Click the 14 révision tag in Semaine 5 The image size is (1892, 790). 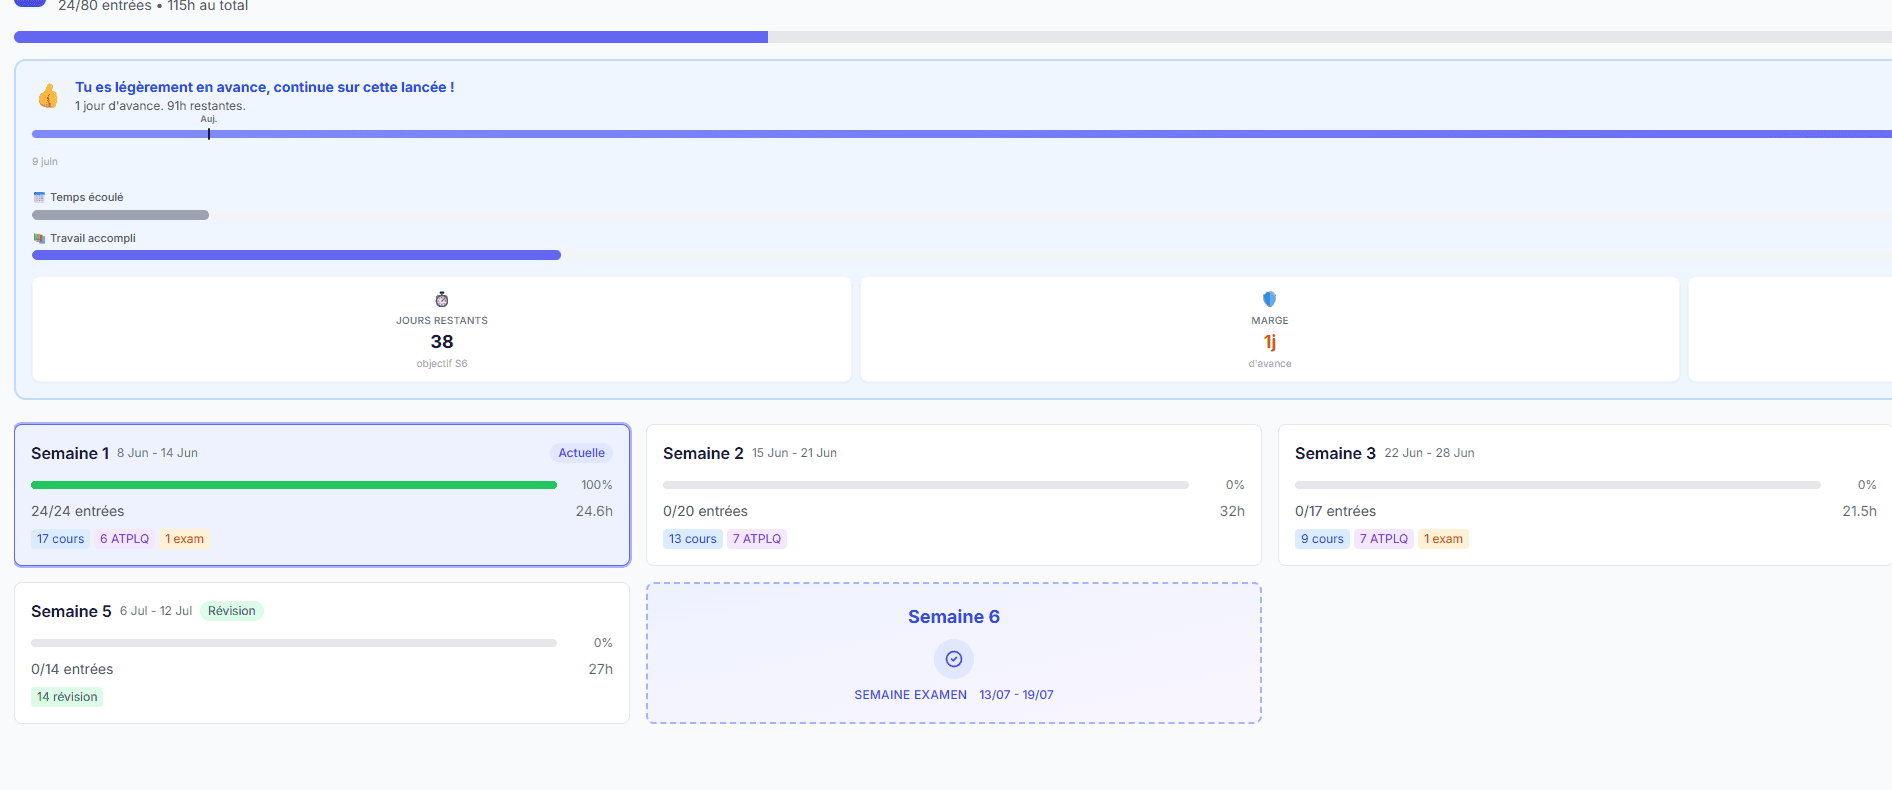67,697
